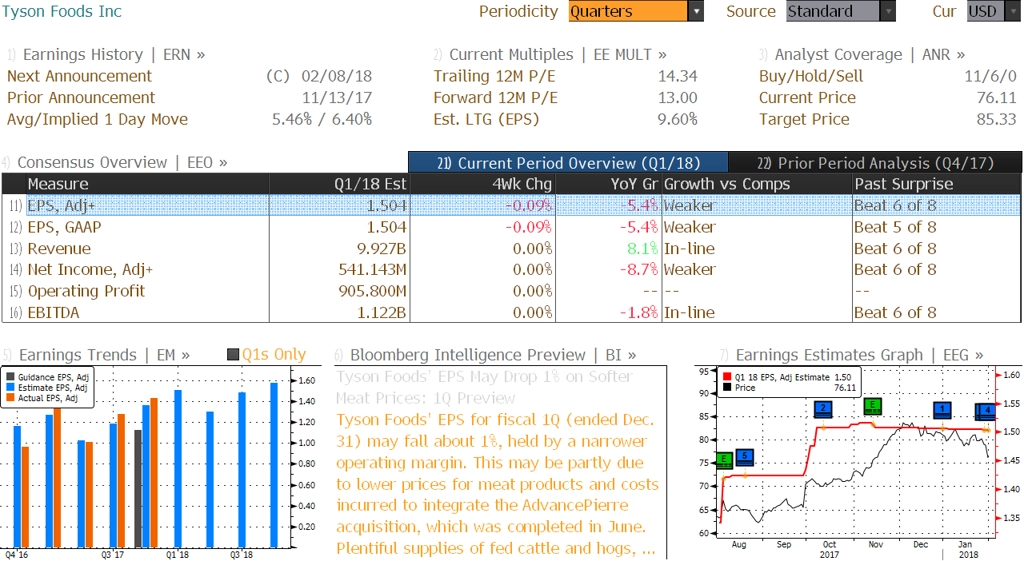The width and height of the screenshot is (1024, 561).
Task: Click the Past Surprise column header
Action: pyautogui.click(x=936, y=184)
